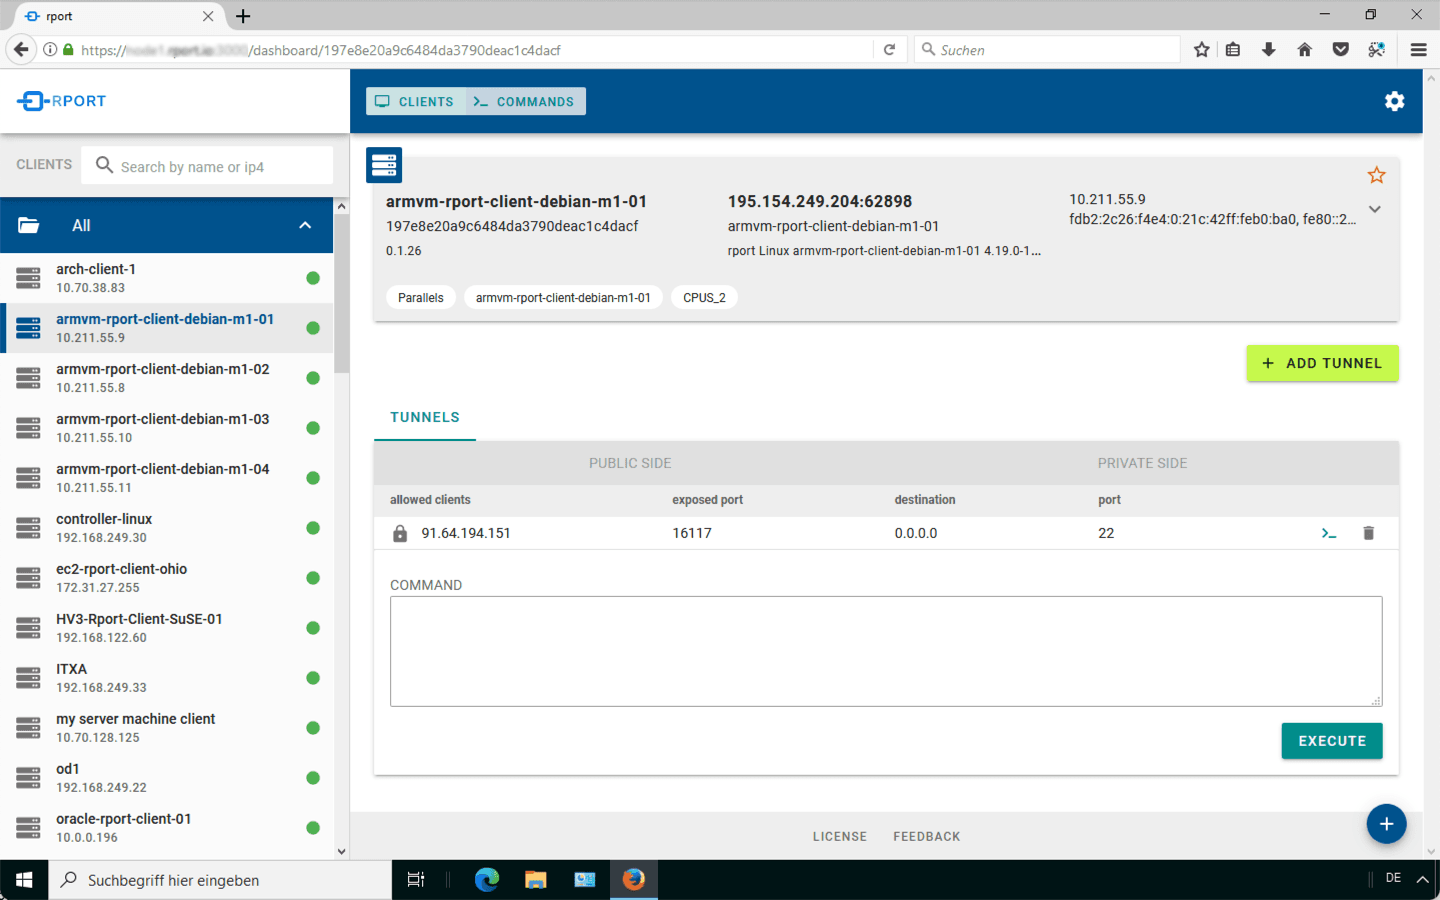
Task: Click the RPORT logo
Action: click(62, 101)
